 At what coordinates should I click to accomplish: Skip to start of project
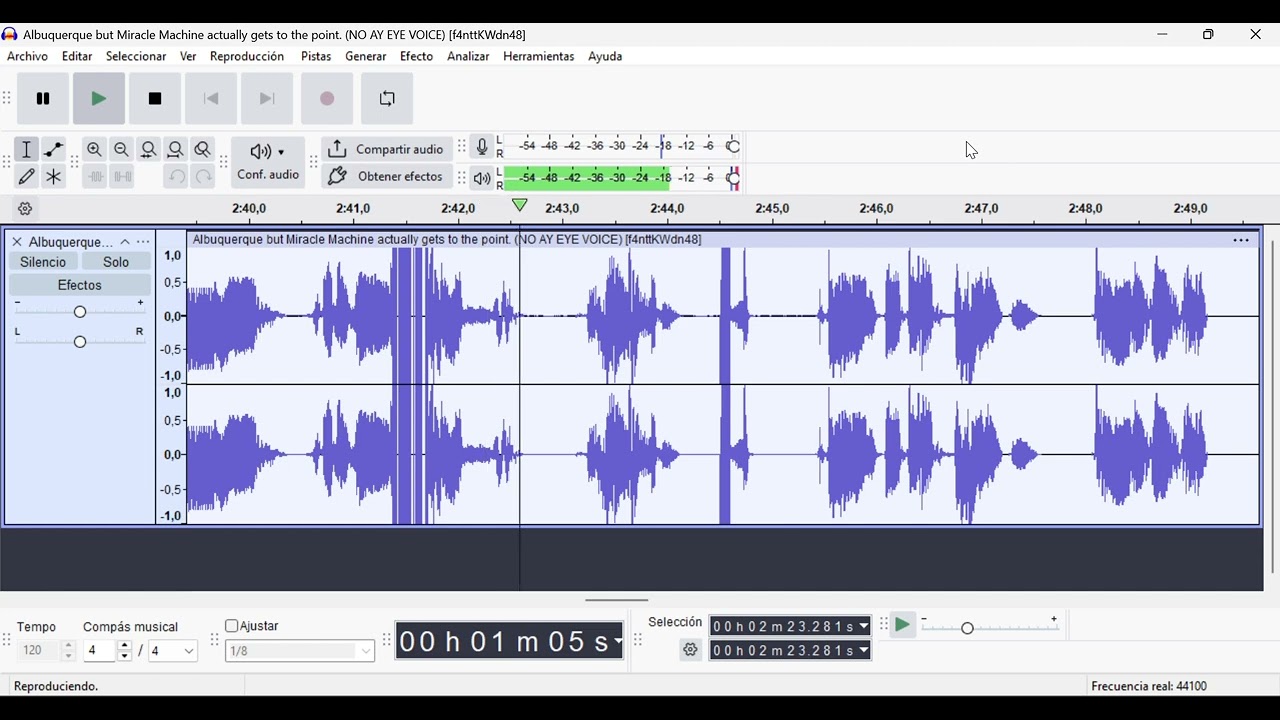click(211, 99)
